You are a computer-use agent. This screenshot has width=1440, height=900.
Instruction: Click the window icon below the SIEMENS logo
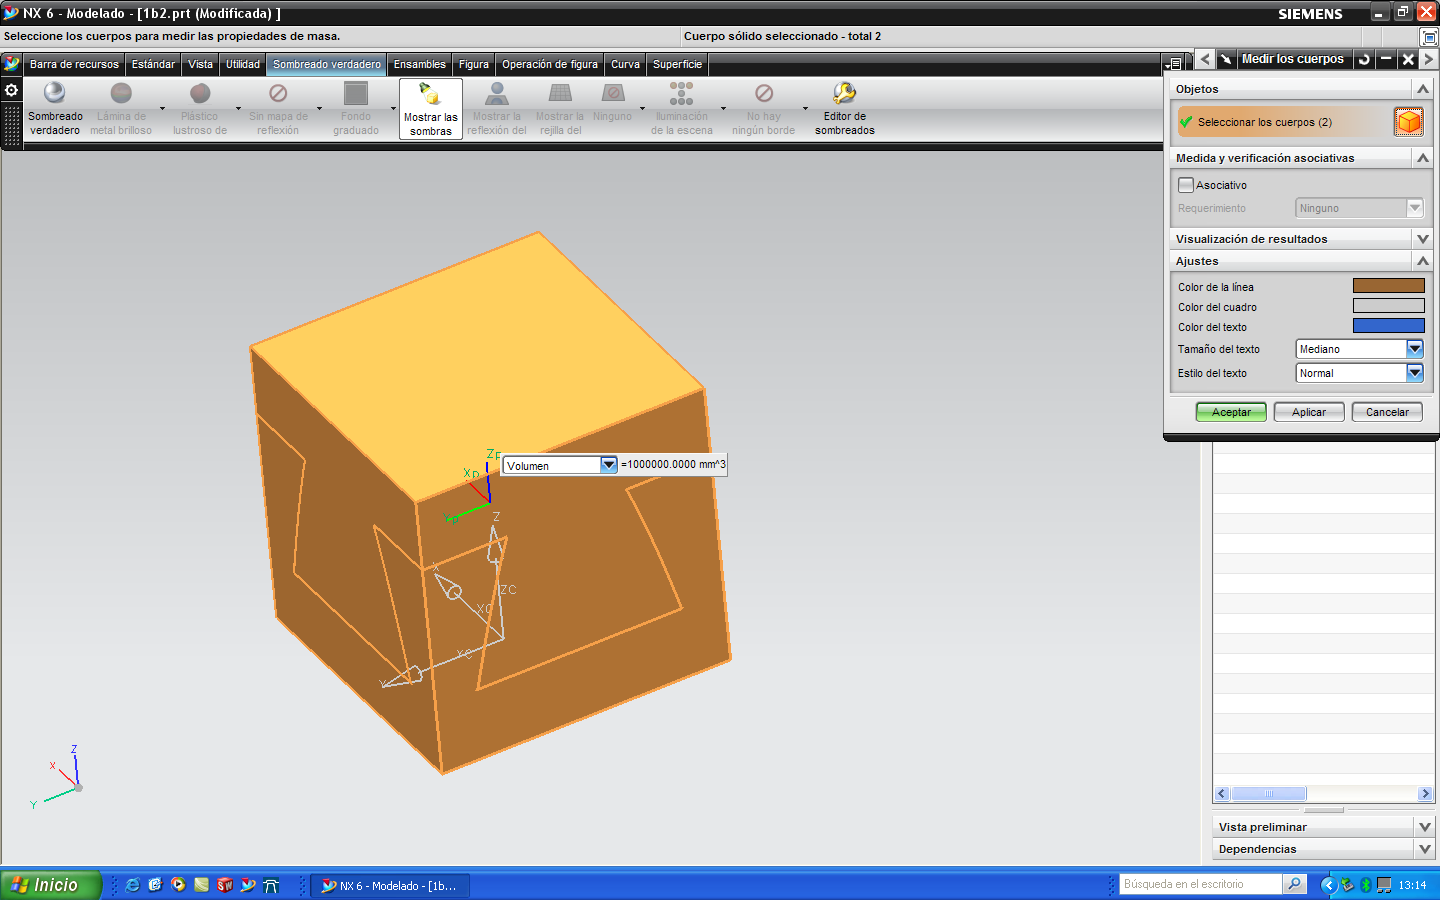1429,37
